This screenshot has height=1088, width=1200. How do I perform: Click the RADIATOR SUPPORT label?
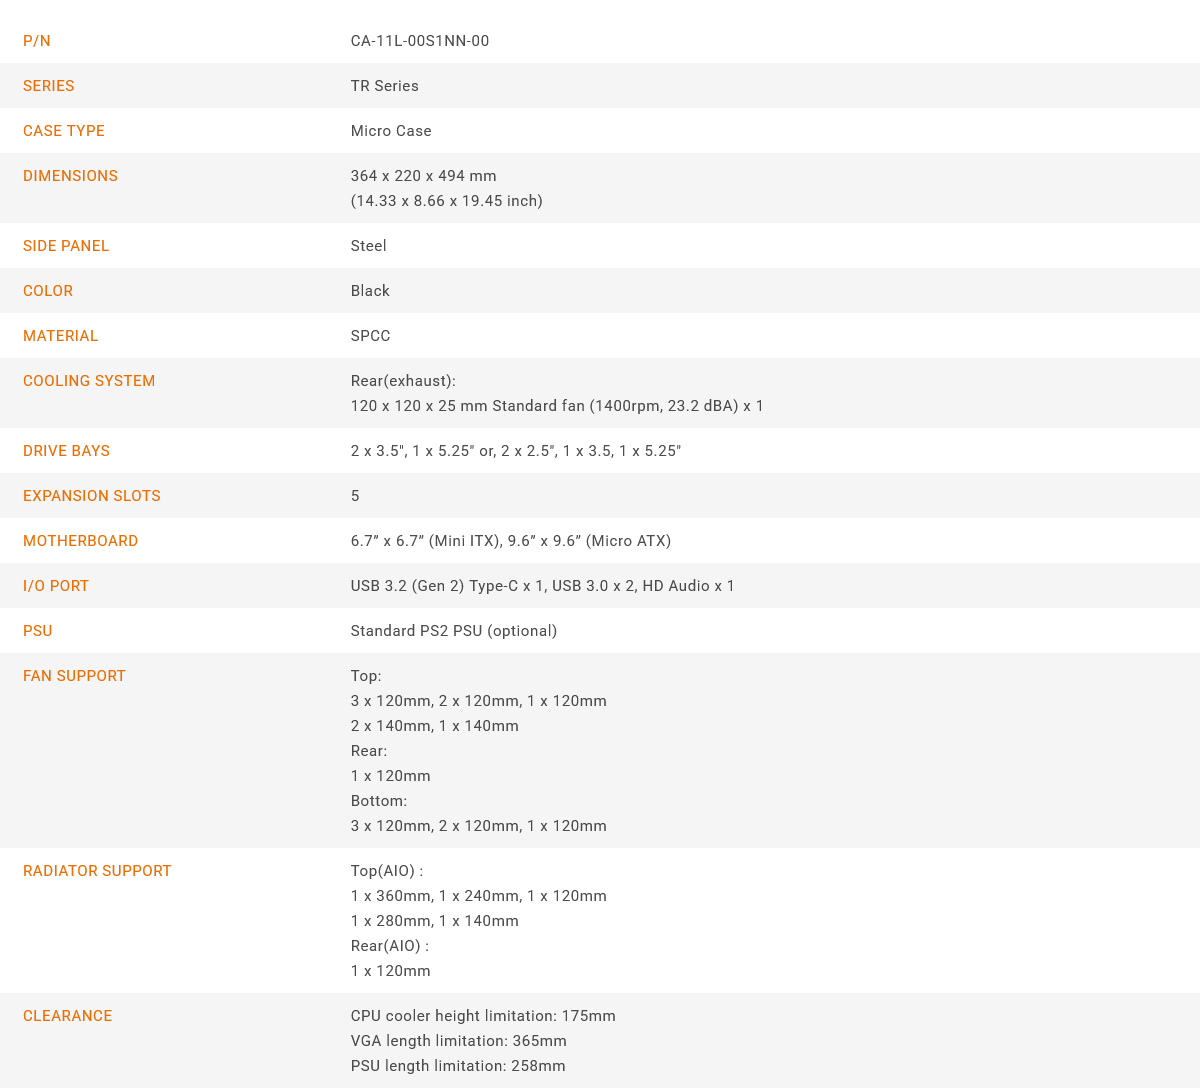point(97,871)
